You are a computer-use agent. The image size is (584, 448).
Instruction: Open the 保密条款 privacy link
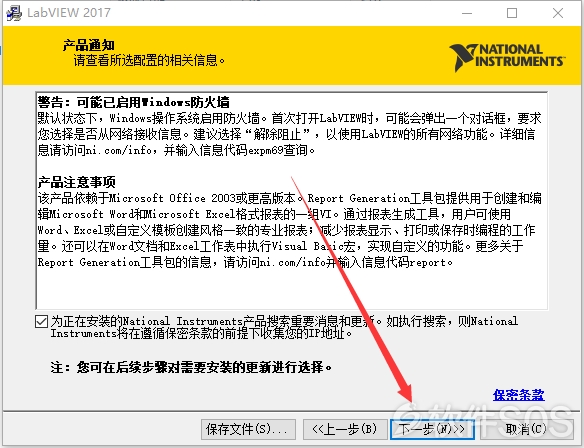pyautogui.click(x=518, y=395)
